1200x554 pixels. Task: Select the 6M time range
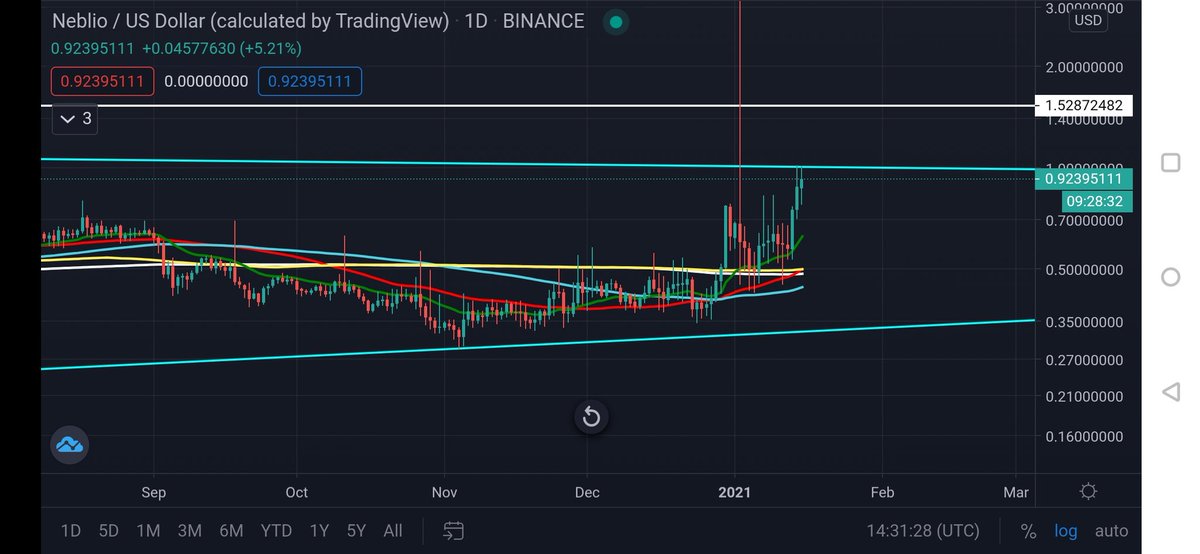click(x=231, y=531)
